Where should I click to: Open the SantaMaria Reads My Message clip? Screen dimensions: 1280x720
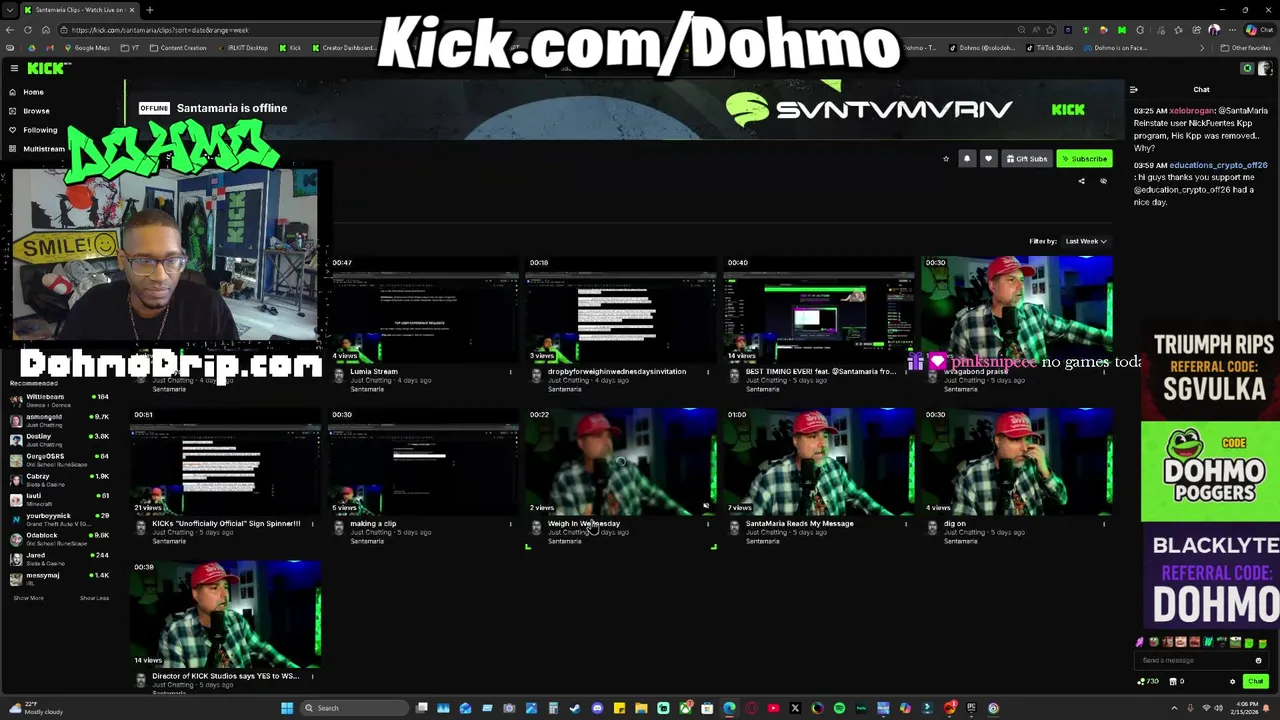[x=819, y=462]
